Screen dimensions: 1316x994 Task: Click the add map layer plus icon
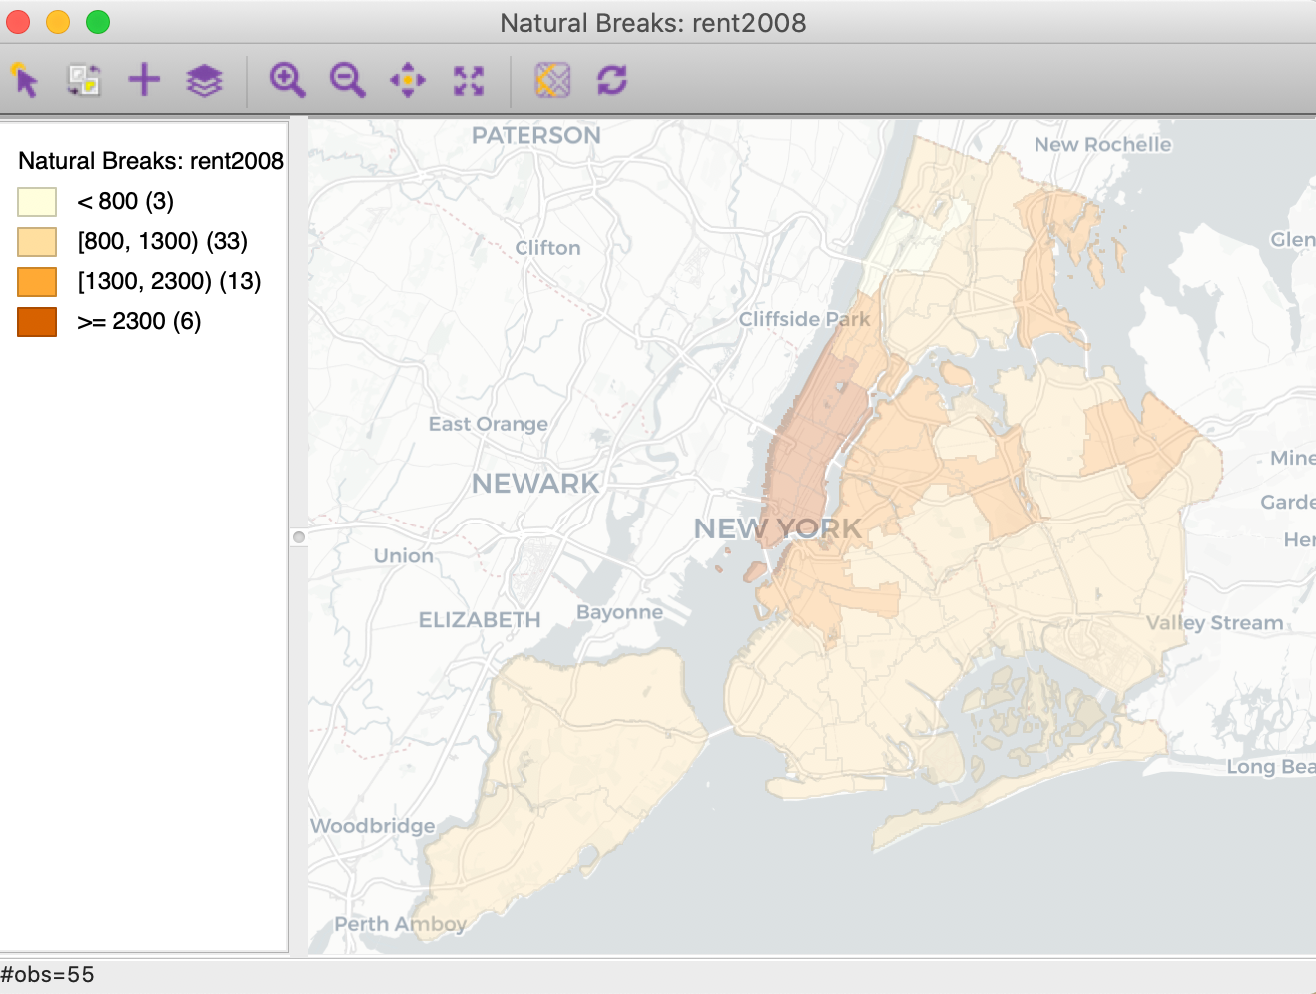[144, 80]
